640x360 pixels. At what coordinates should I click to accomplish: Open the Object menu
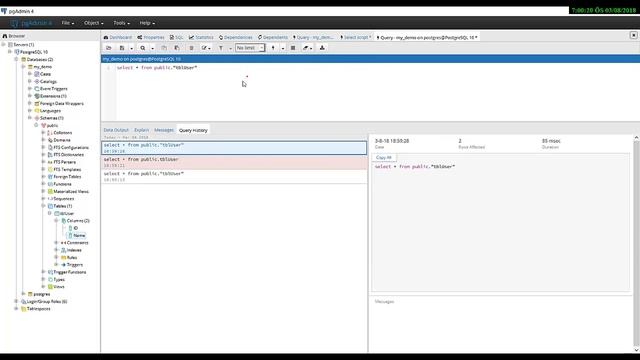[93, 23]
